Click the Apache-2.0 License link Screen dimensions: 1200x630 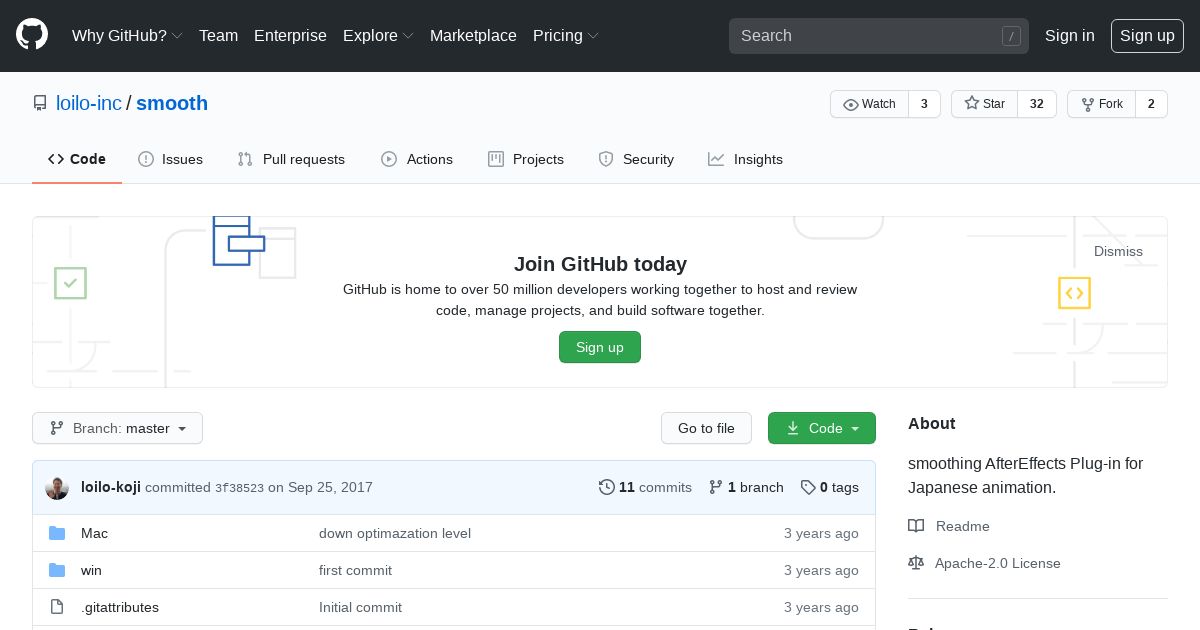(x=997, y=563)
